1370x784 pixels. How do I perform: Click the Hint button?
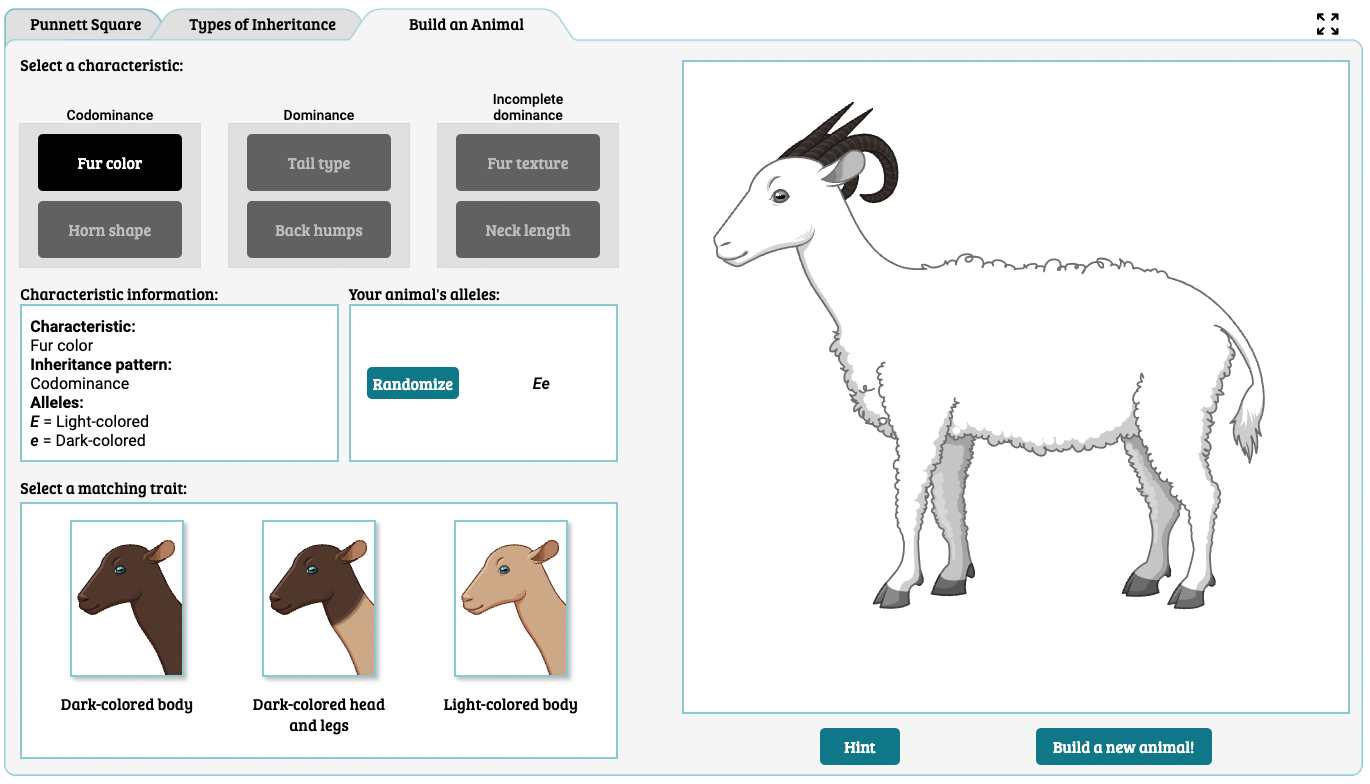tap(860, 747)
